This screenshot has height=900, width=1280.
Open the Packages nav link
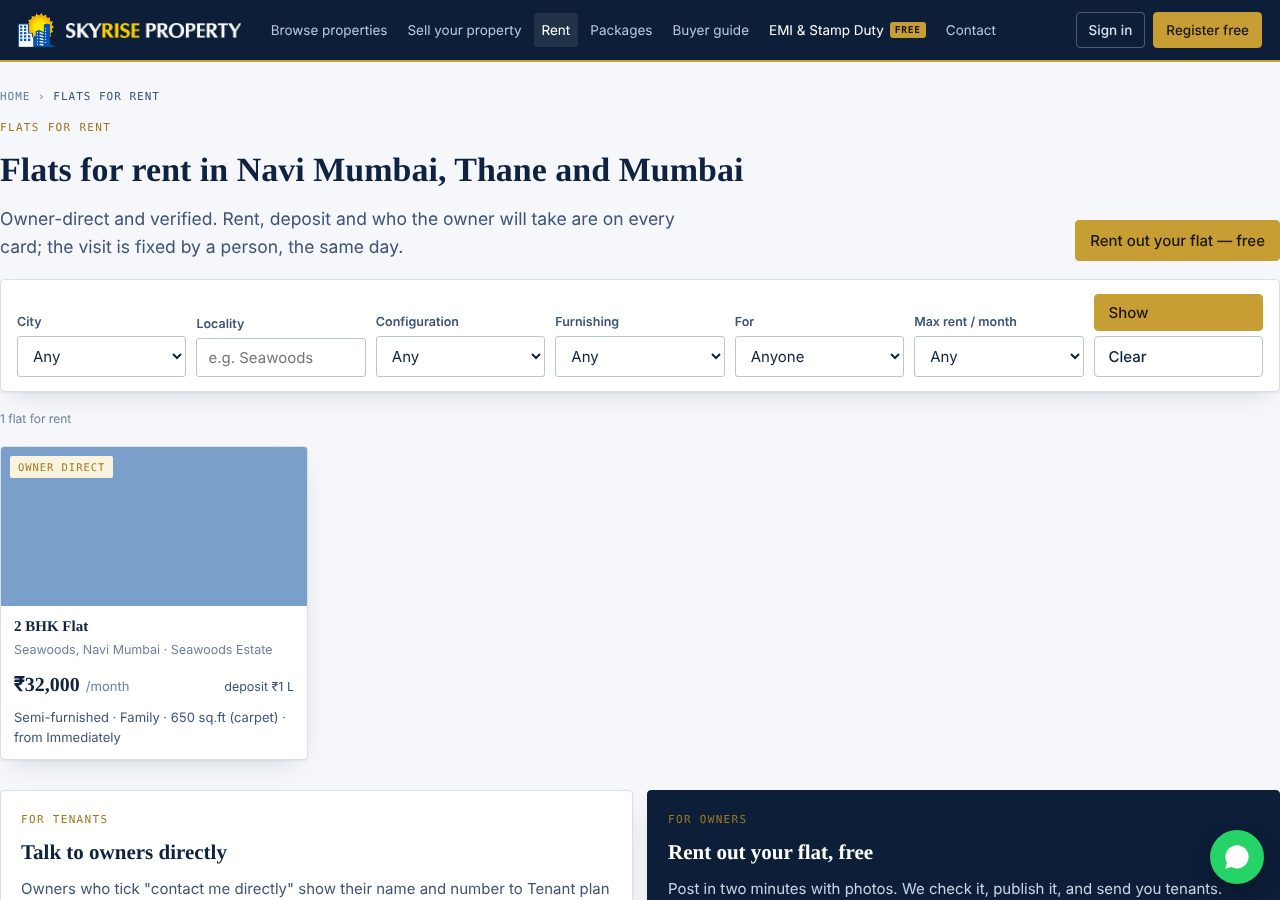click(x=621, y=30)
